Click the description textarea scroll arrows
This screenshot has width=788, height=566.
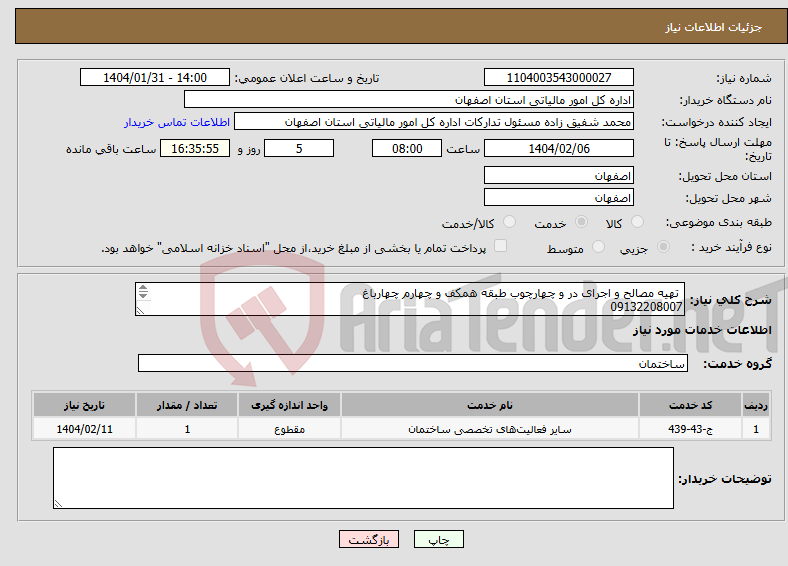(x=143, y=291)
